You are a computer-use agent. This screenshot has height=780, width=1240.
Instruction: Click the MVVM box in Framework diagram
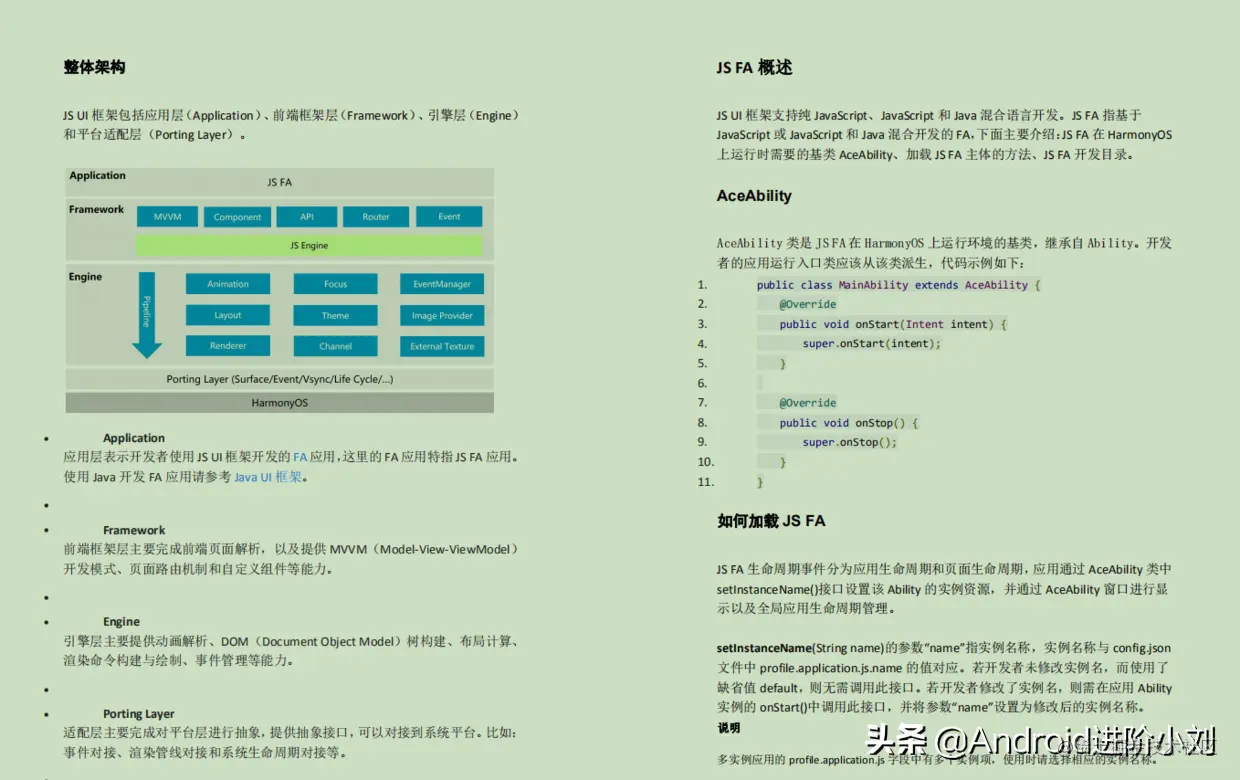(x=167, y=216)
